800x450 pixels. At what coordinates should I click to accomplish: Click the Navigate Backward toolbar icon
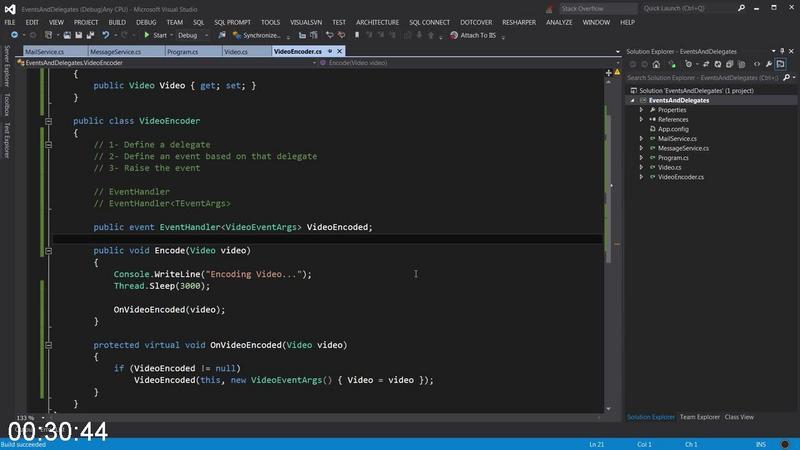(14, 35)
